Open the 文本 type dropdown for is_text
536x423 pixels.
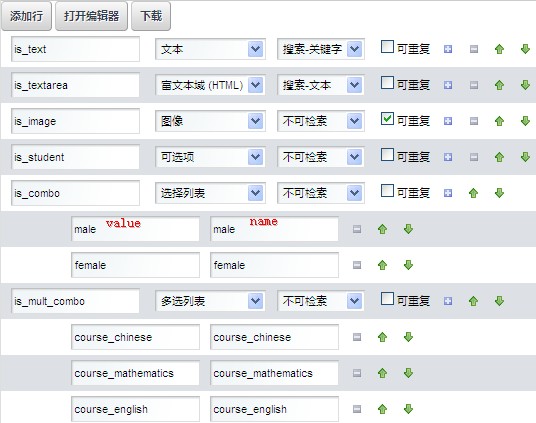tap(210, 49)
